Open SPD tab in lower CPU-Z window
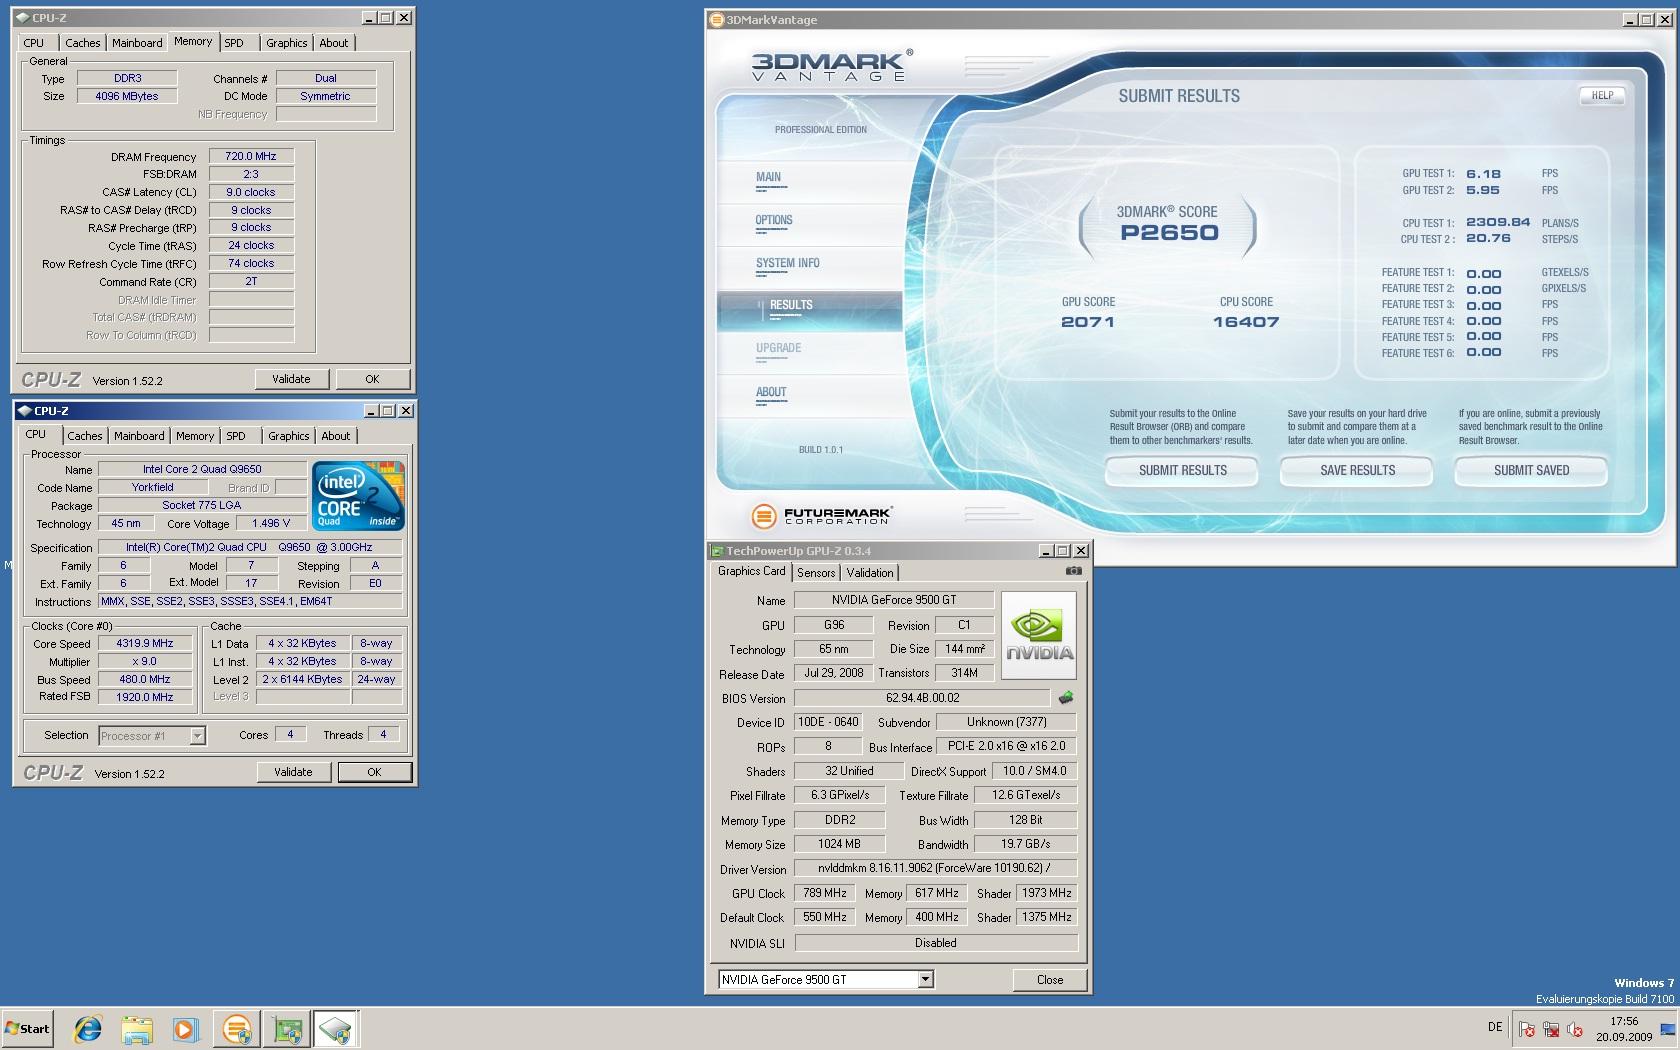1680x1050 pixels. pos(236,436)
